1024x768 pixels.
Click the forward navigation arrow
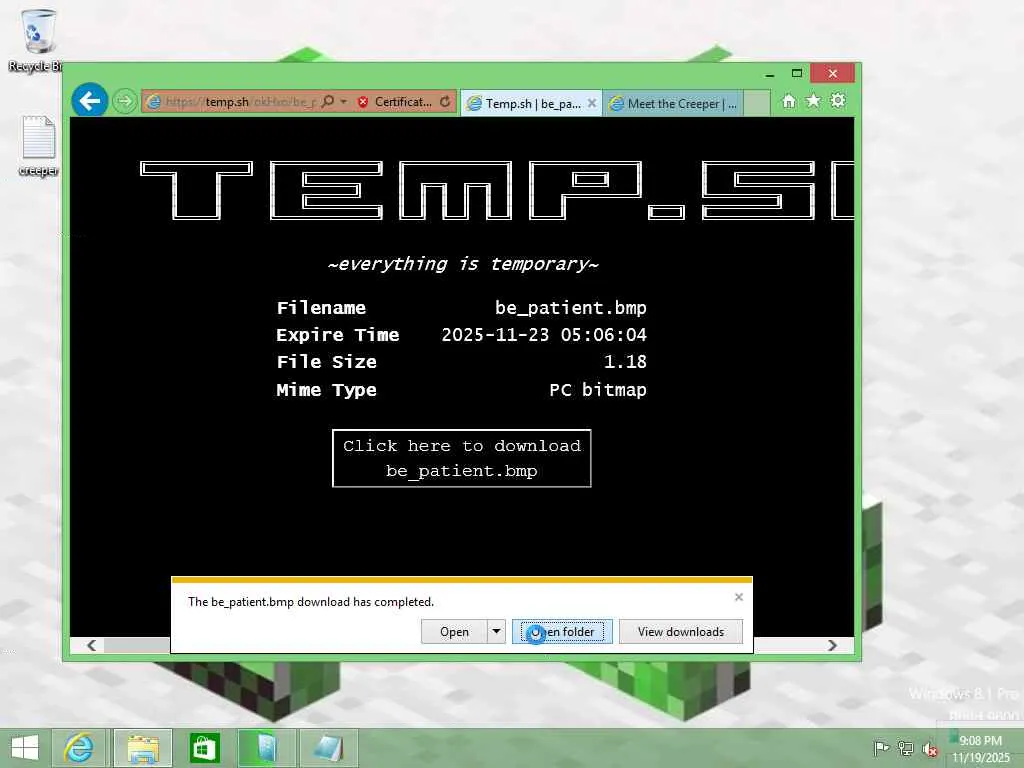click(124, 101)
